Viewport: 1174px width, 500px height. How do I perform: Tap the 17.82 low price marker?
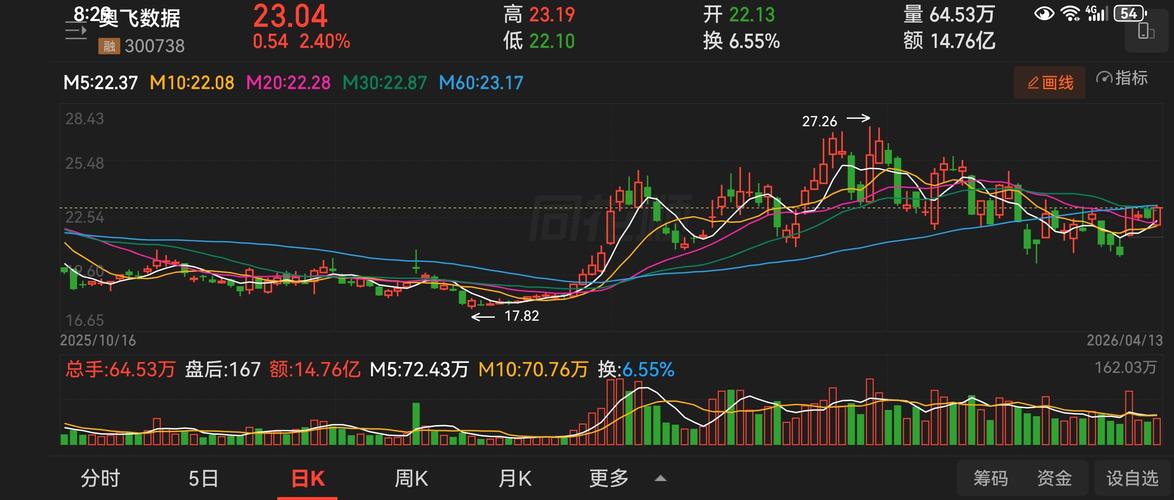pyautogui.click(x=522, y=317)
